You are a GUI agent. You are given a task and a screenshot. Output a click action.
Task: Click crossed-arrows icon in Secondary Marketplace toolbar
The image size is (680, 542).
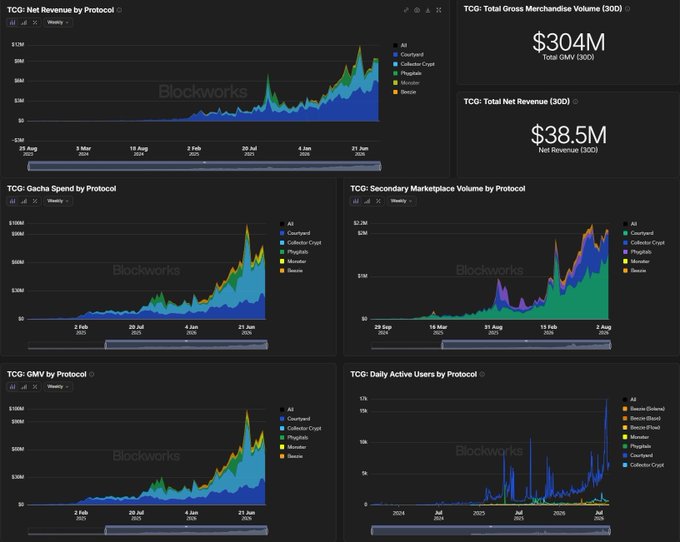click(378, 201)
